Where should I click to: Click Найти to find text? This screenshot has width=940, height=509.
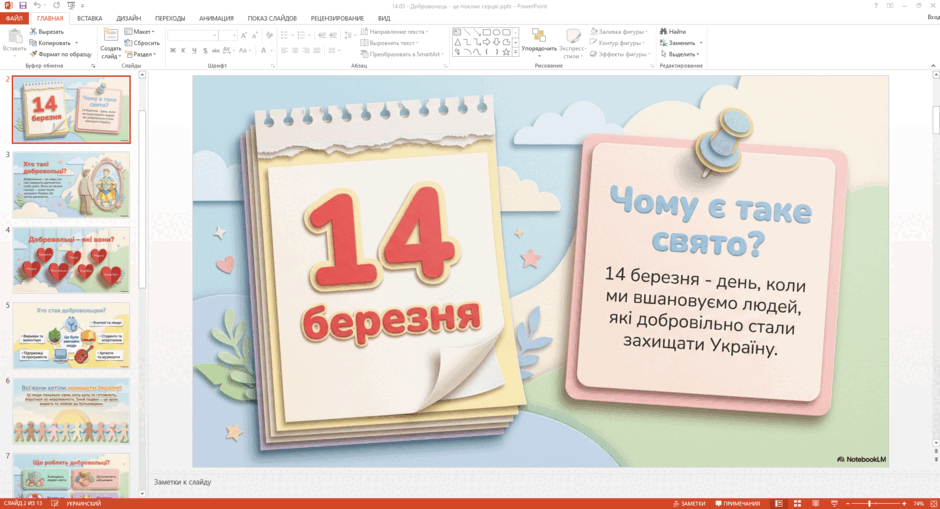click(673, 31)
